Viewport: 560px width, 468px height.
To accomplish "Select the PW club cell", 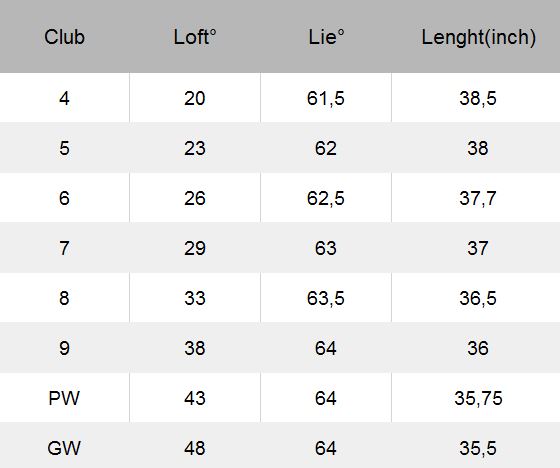I will pyautogui.click(x=64, y=398).
